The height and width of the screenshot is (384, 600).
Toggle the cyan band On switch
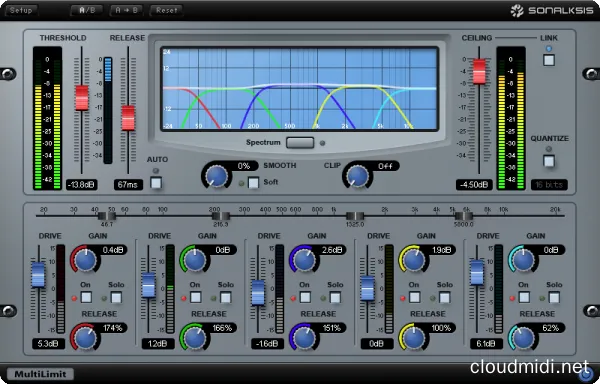[x=524, y=298]
